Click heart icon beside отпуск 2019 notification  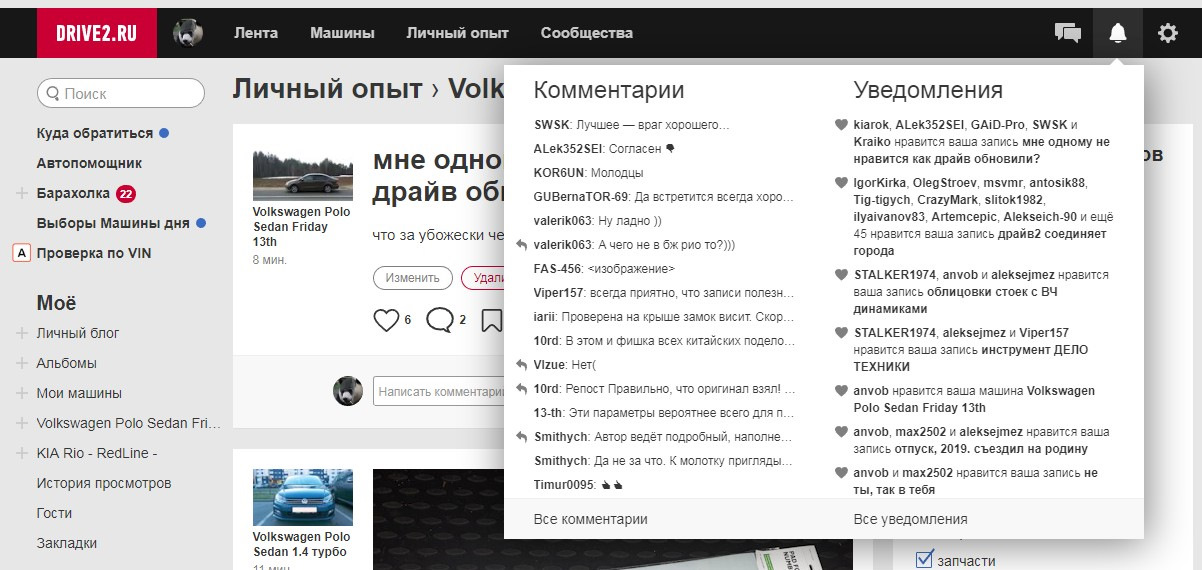pos(841,432)
